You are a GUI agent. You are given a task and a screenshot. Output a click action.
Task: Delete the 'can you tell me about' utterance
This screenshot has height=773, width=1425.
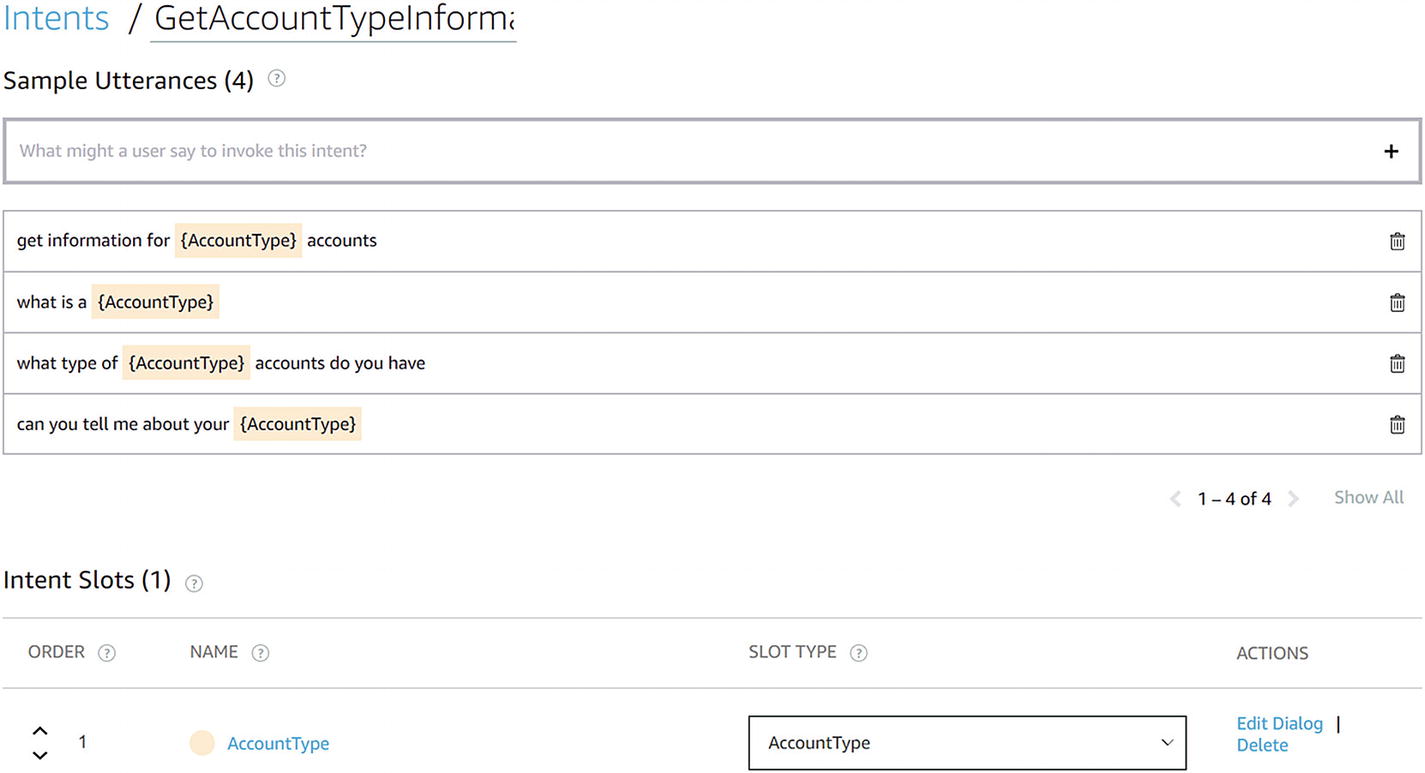pos(1397,424)
